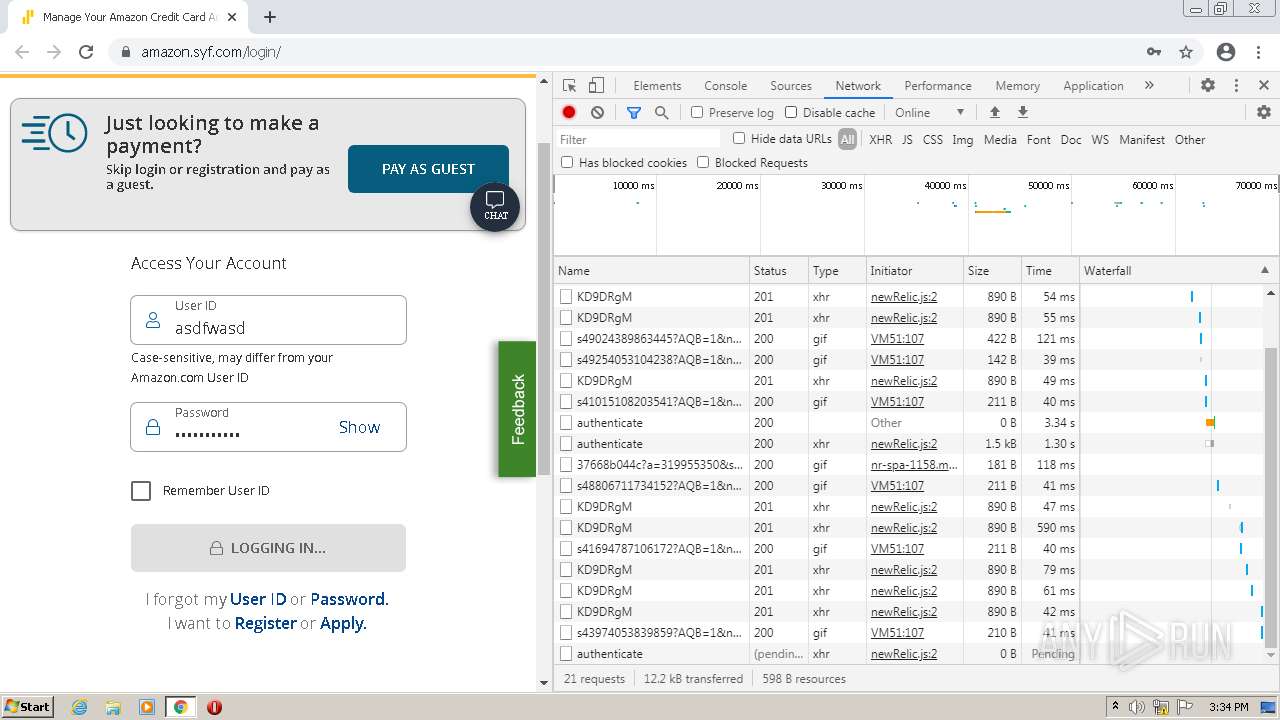Open the Chrome three-dot menu
The width and height of the screenshot is (1280, 720).
1259,52
